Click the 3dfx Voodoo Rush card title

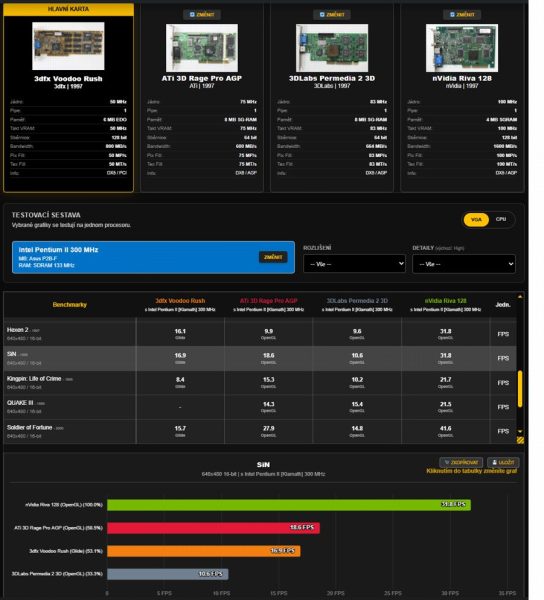(68, 79)
